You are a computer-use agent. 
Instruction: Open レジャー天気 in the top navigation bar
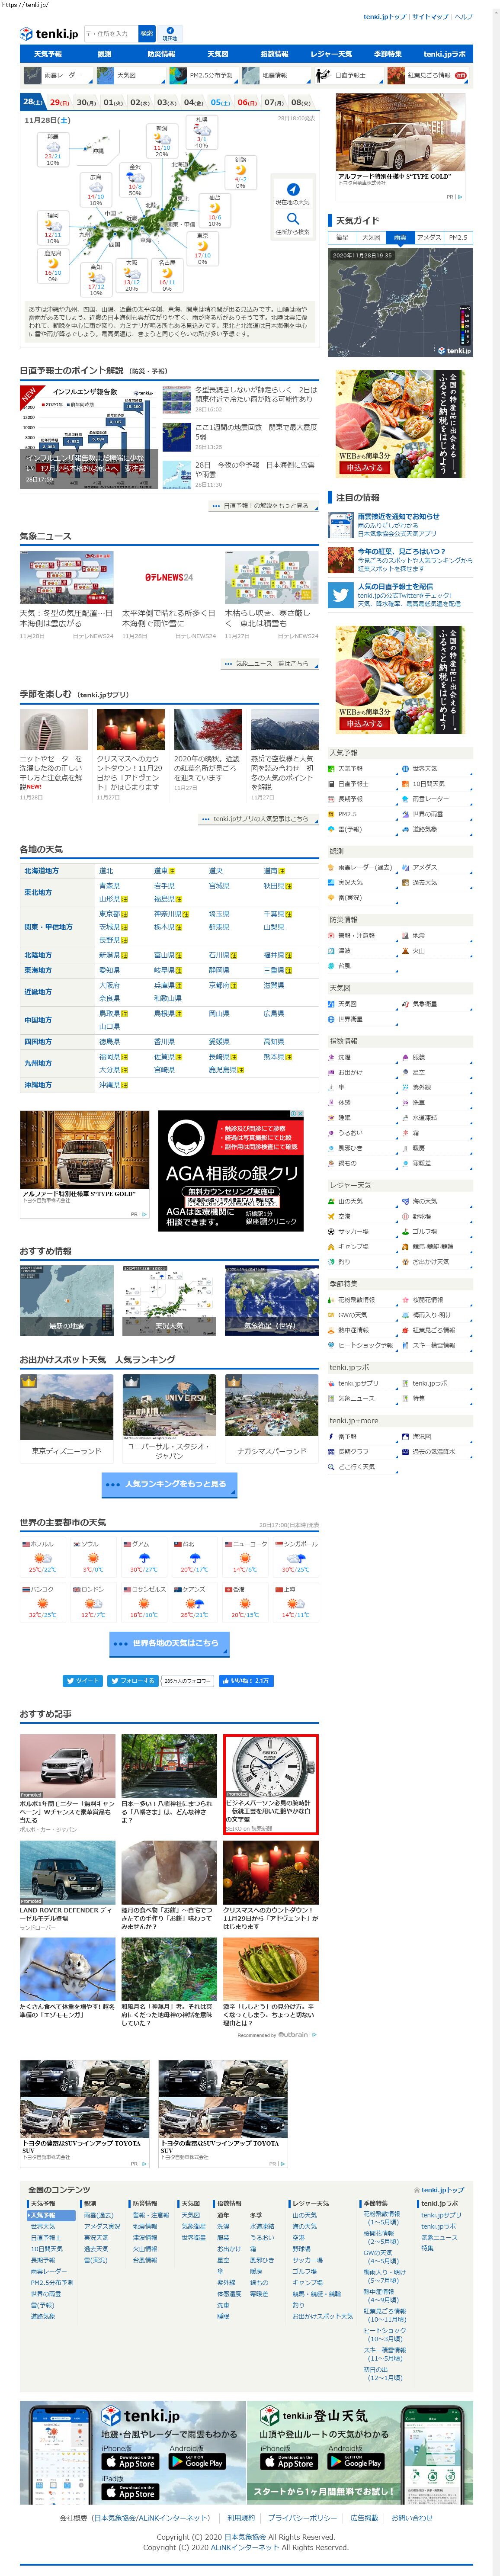pyautogui.click(x=331, y=54)
